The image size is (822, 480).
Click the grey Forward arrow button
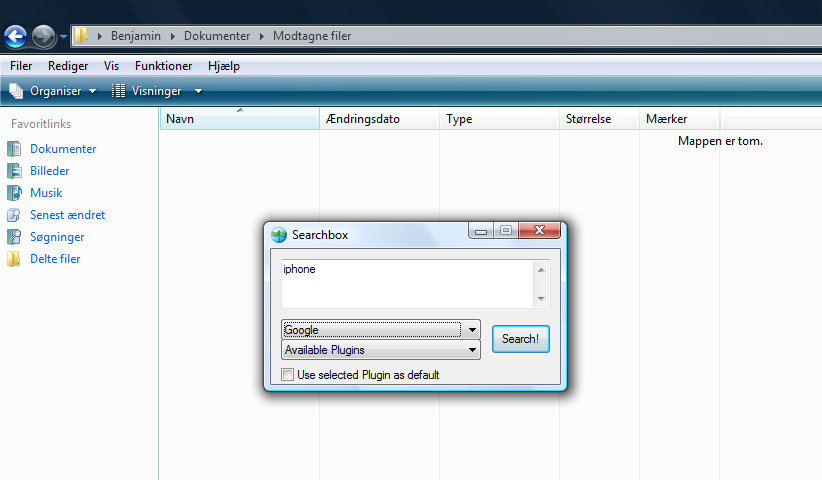point(44,37)
